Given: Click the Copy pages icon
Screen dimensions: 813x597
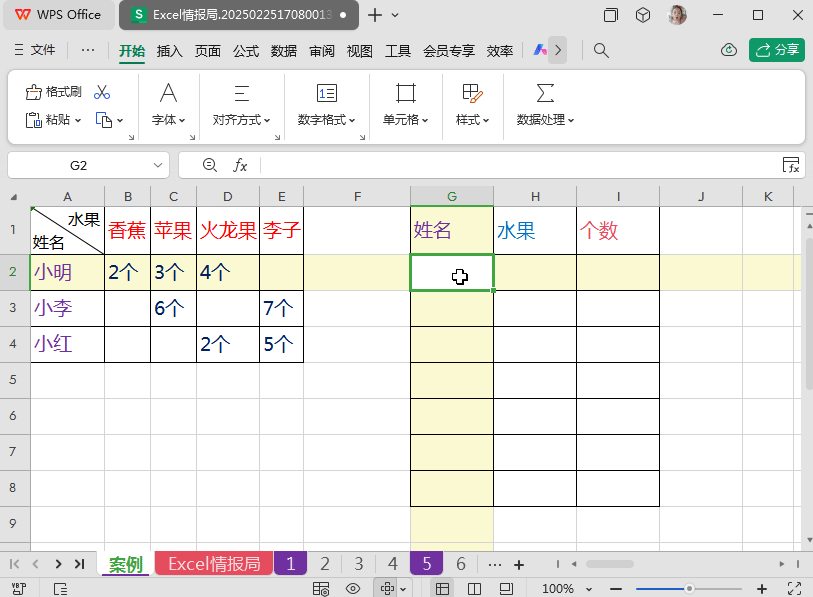Looking at the screenshot, I should (x=104, y=120).
